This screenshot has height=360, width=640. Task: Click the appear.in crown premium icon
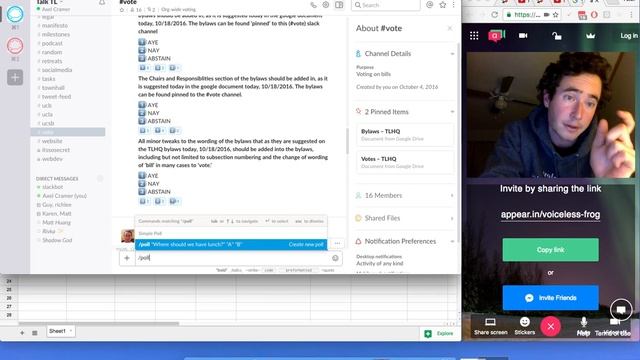[x=590, y=36]
